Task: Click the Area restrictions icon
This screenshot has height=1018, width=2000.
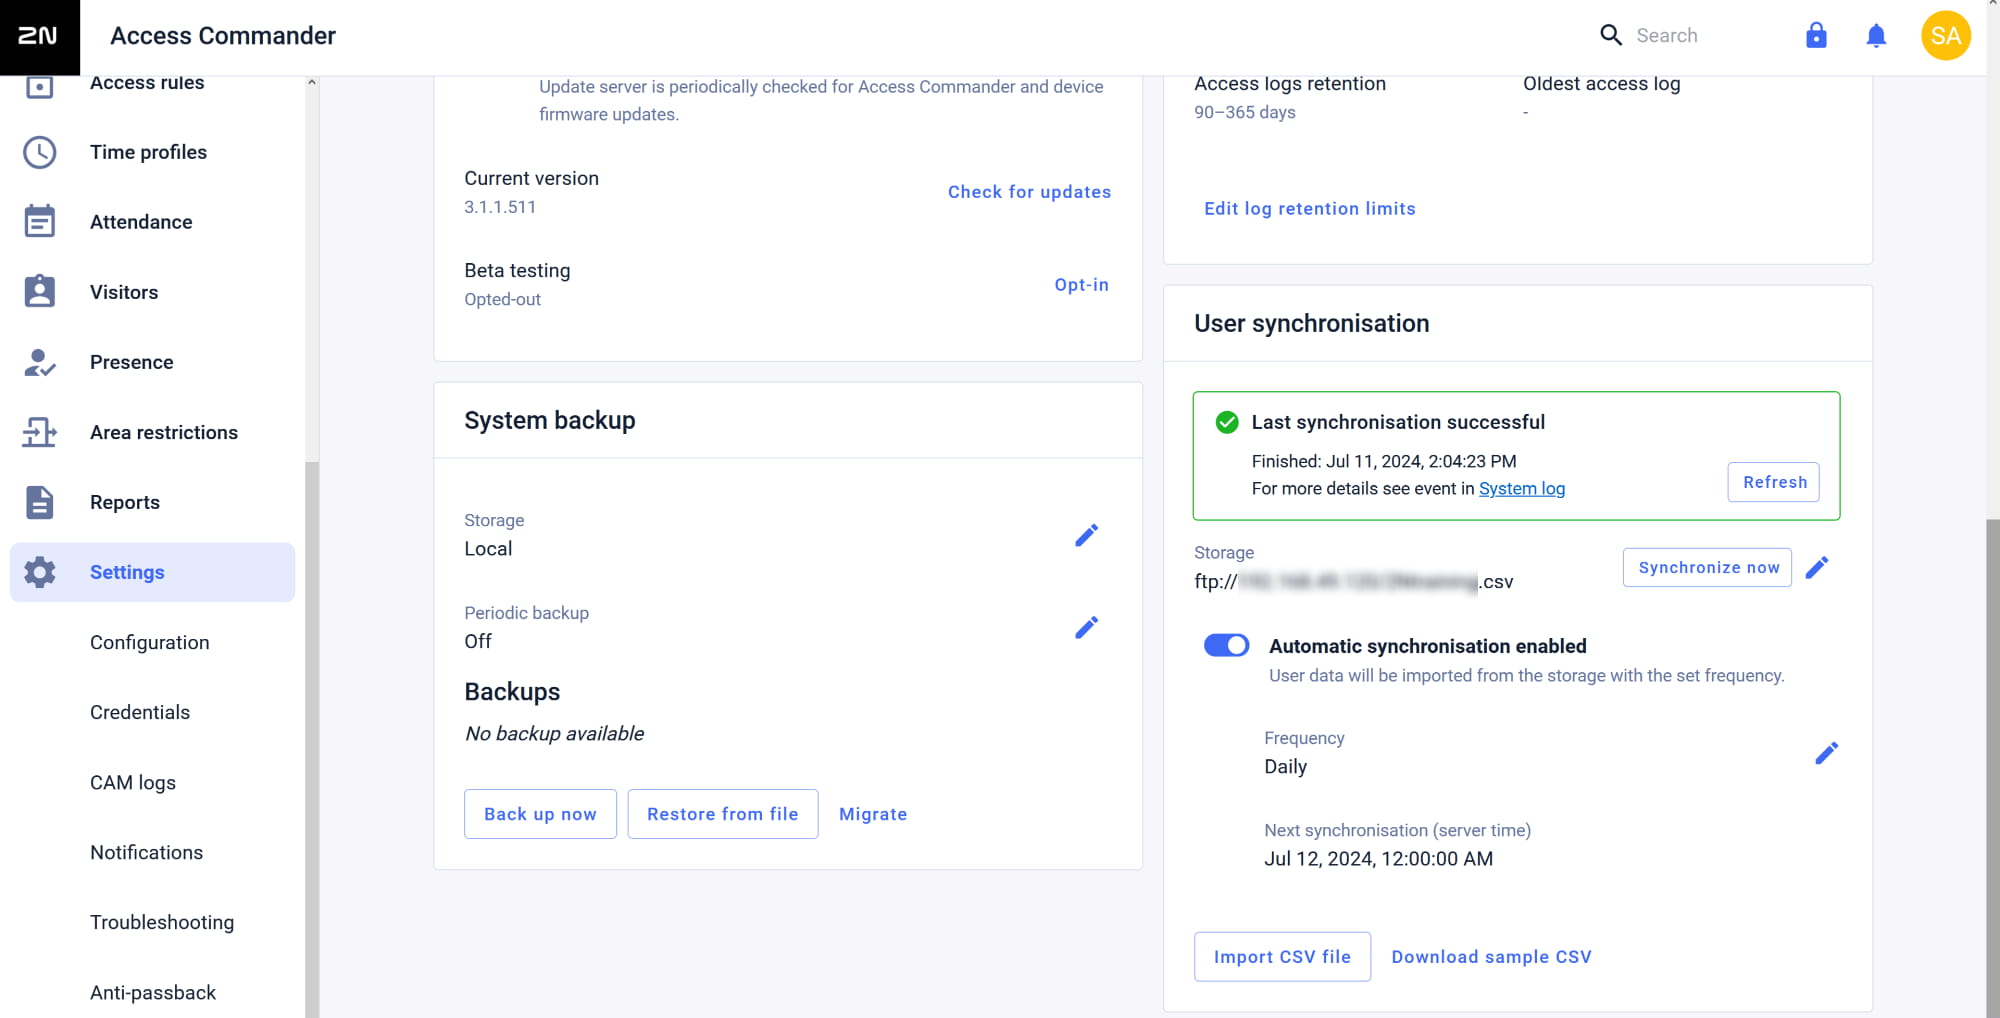Action: pyautogui.click(x=39, y=432)
